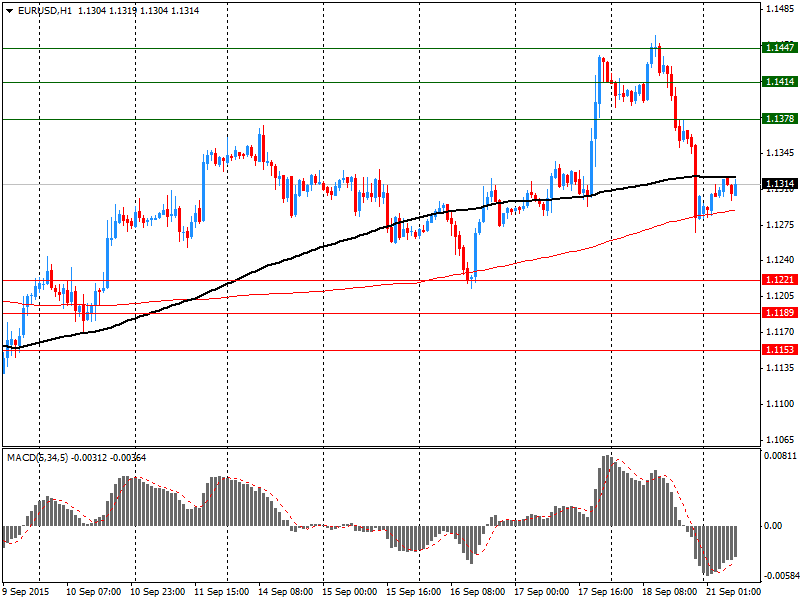This screenshot has width=800, height=600.
Task: Click the 21 Sep 01:00 time label
Action: click(733, 592)
